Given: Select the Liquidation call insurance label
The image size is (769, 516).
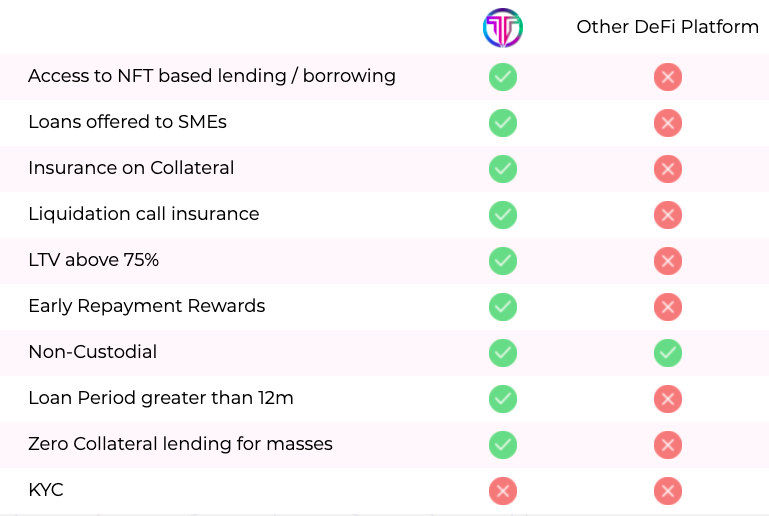Looking at the screenshot, I should [x=144, y=214].
